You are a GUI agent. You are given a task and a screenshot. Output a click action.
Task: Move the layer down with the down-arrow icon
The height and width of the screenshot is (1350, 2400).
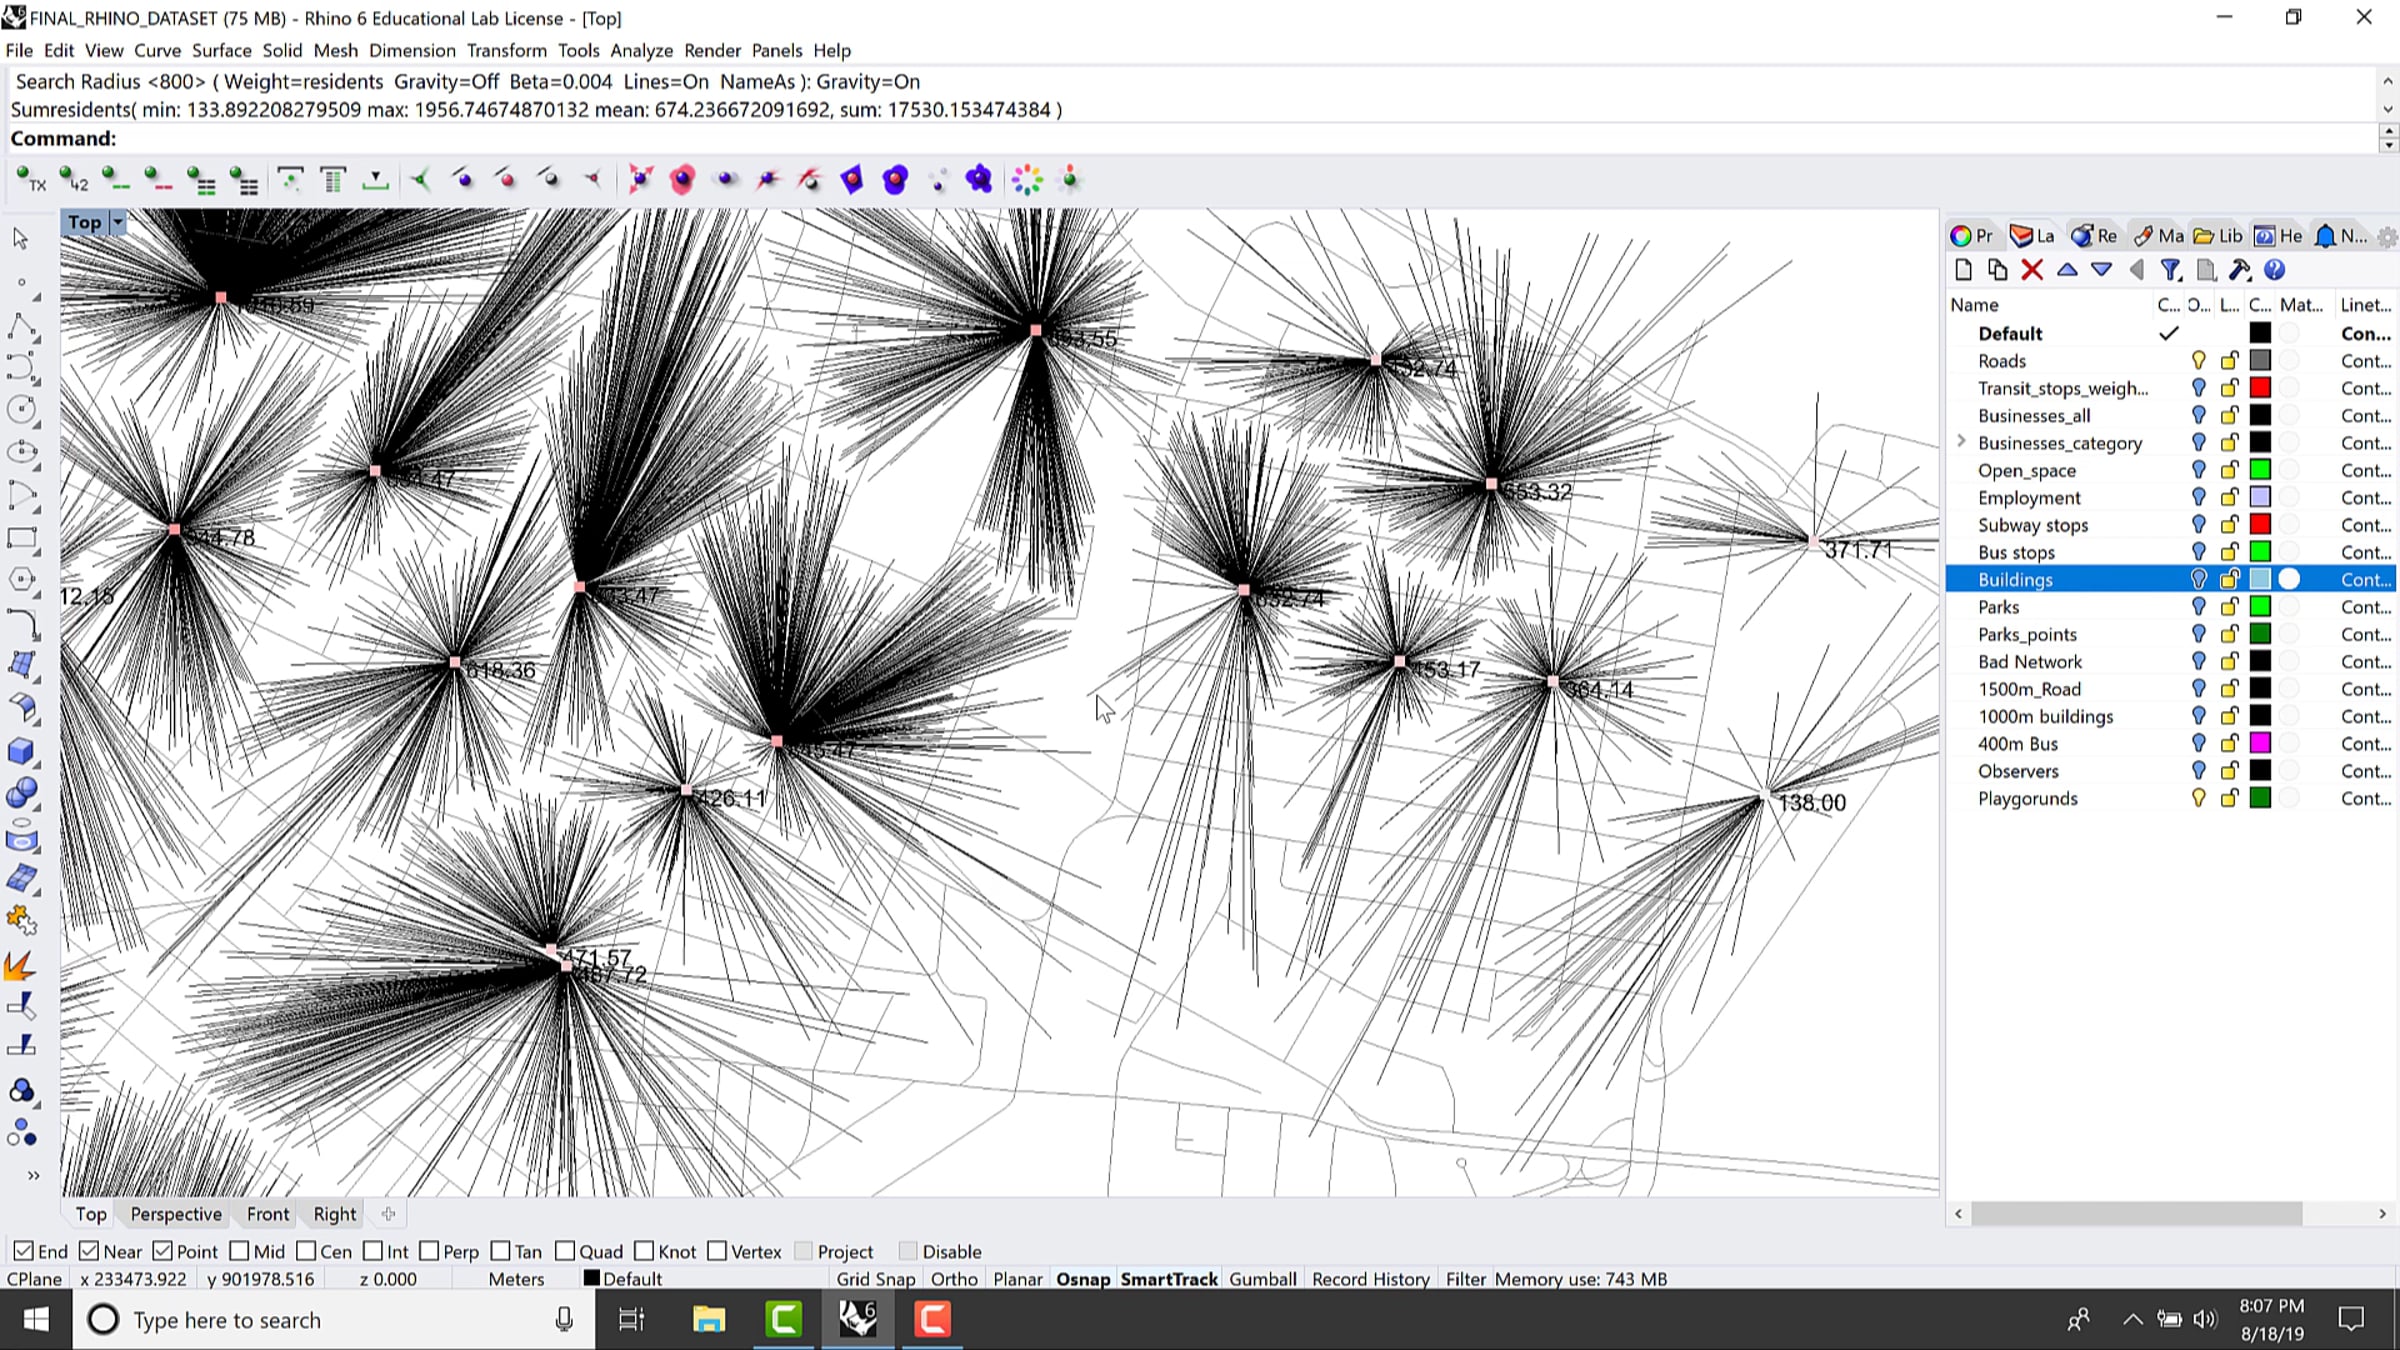point(2101,270)
